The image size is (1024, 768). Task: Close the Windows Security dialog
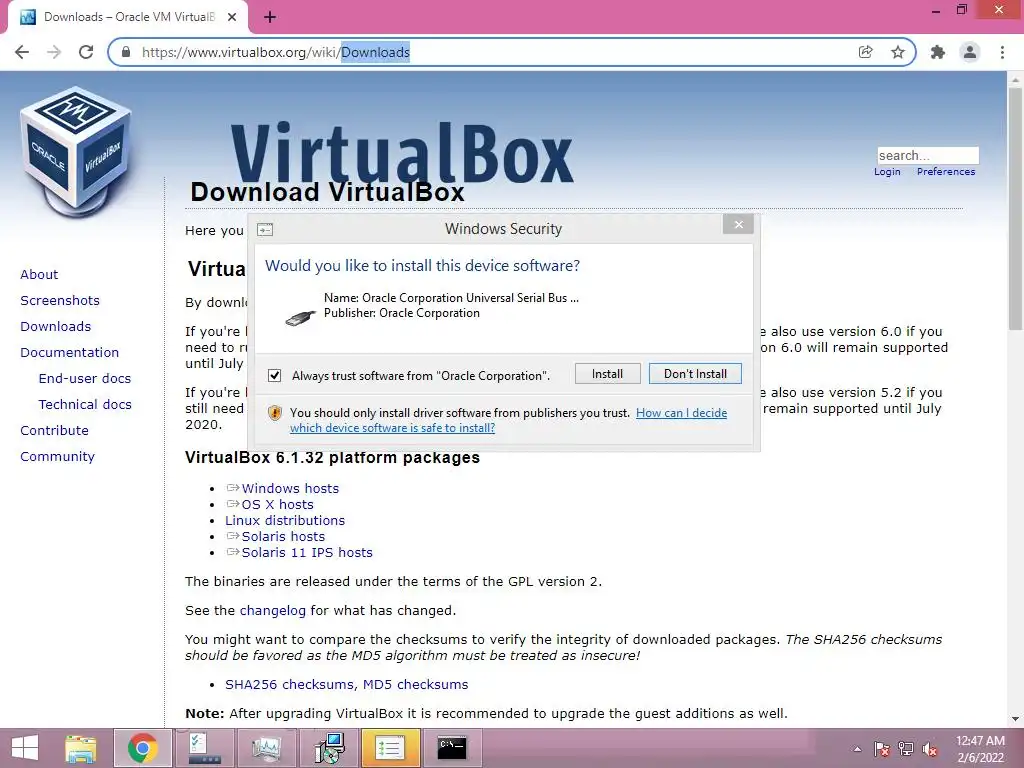click(738, 224)
